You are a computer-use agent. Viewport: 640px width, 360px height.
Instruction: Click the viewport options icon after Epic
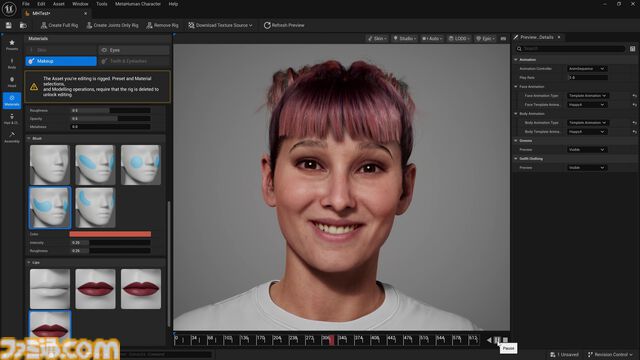[x=503, y=38]
